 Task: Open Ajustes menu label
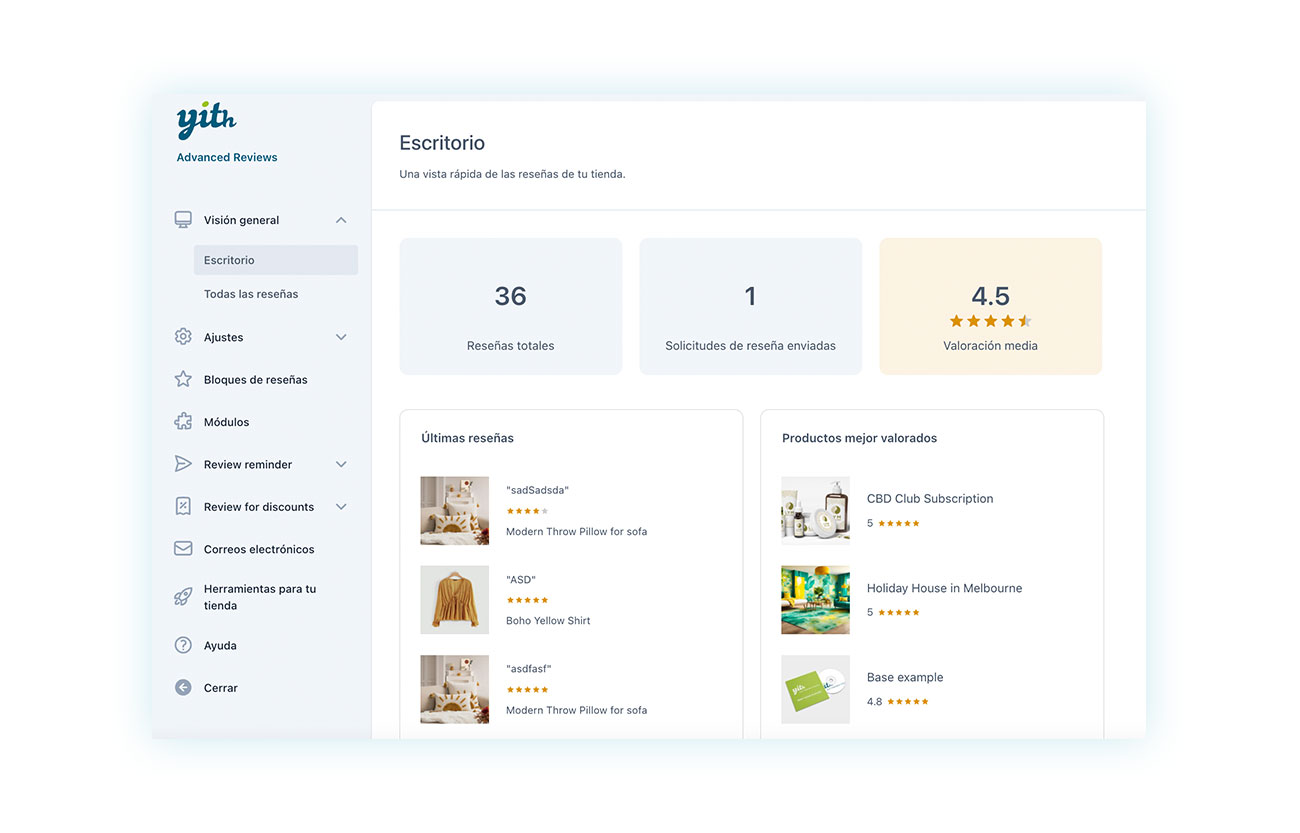point(223,338)
